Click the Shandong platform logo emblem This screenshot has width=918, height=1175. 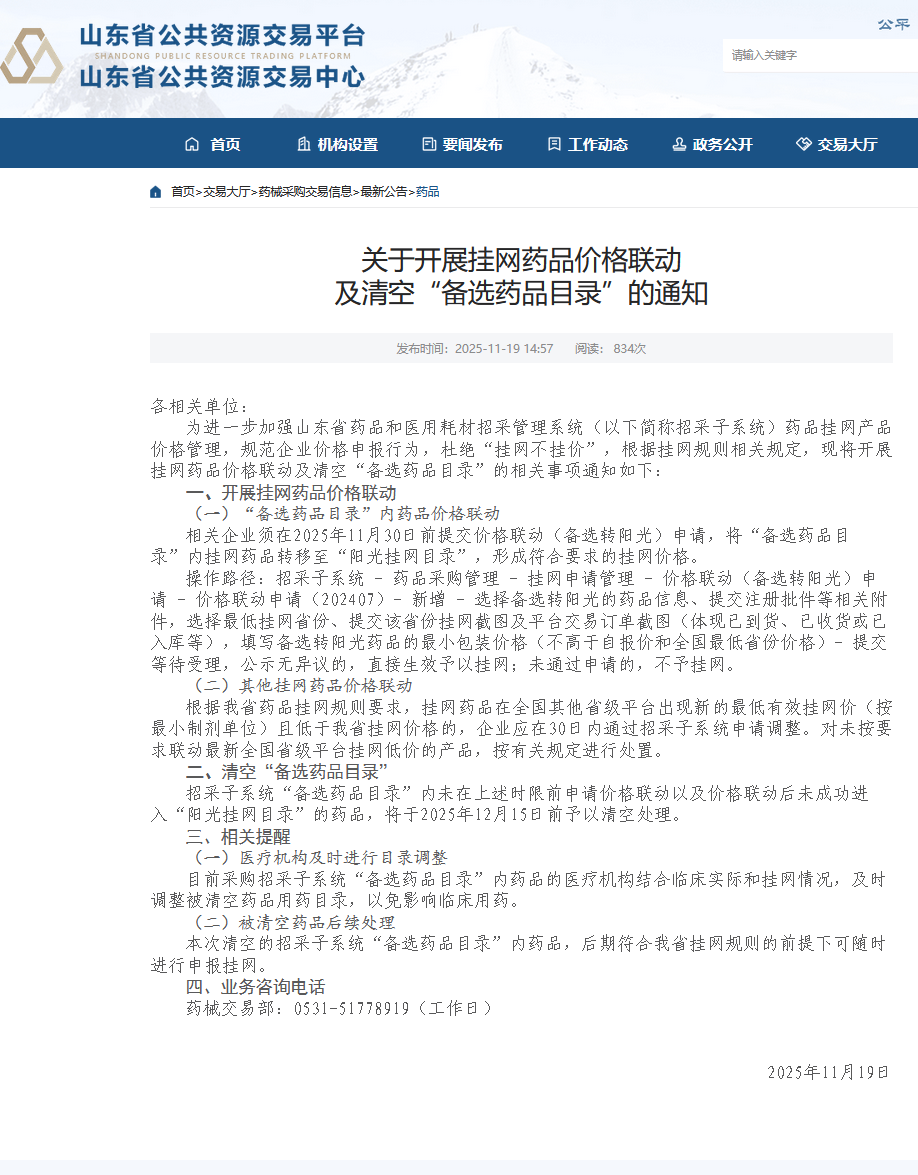point(32,57)
